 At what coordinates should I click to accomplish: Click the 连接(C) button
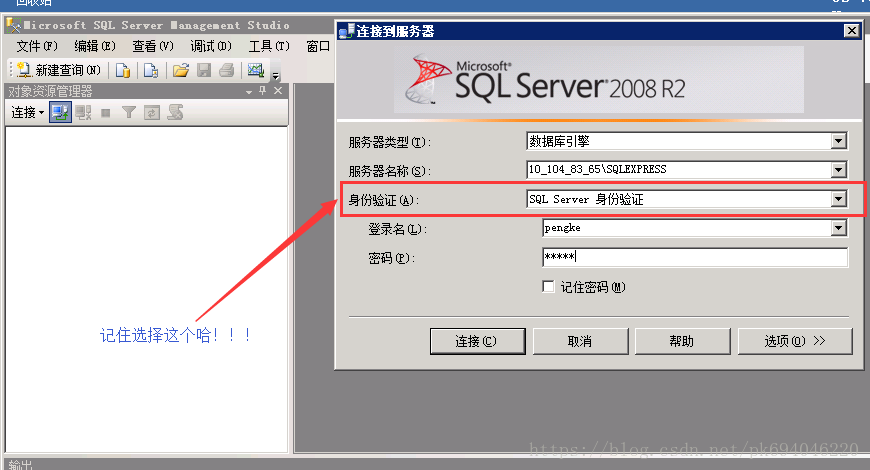477,341
